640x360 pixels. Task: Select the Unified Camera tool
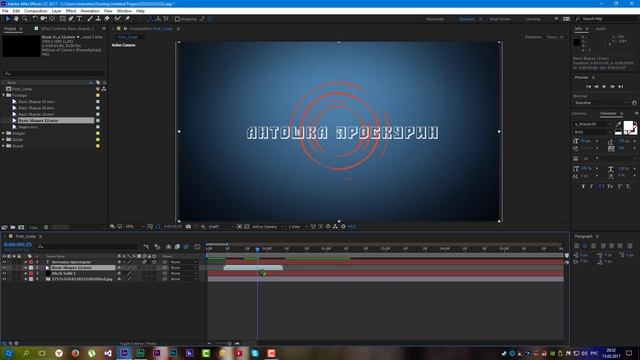(44, 19)
